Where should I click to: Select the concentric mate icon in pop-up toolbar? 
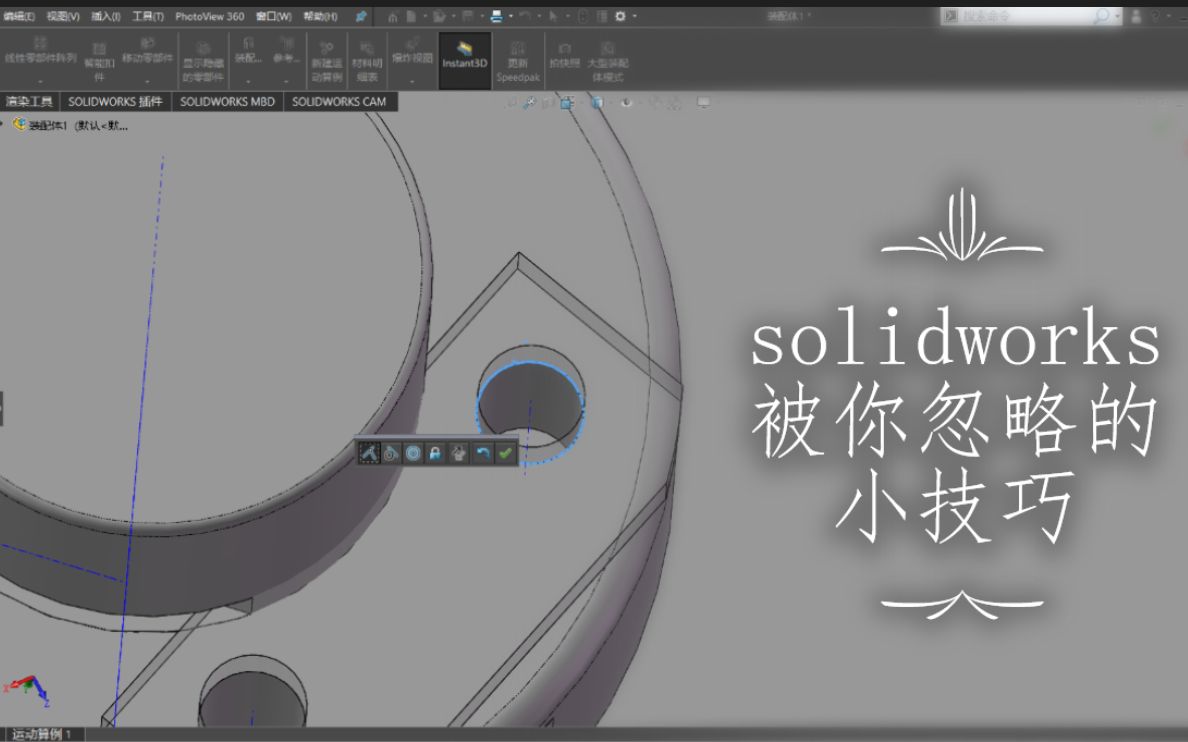(x=413, y=453)
